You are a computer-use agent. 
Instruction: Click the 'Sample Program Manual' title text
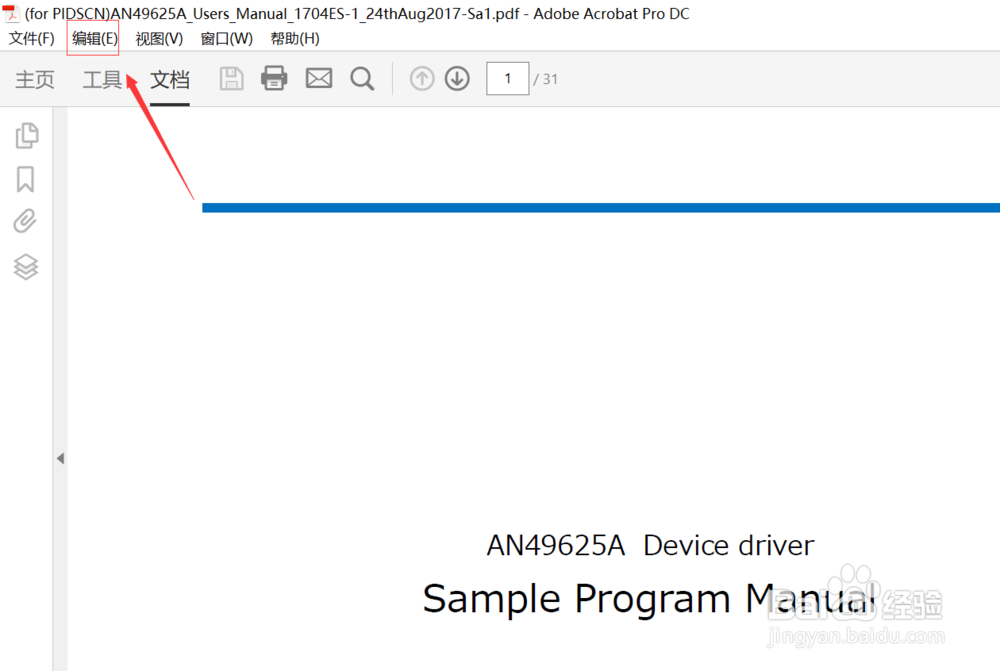649,600
